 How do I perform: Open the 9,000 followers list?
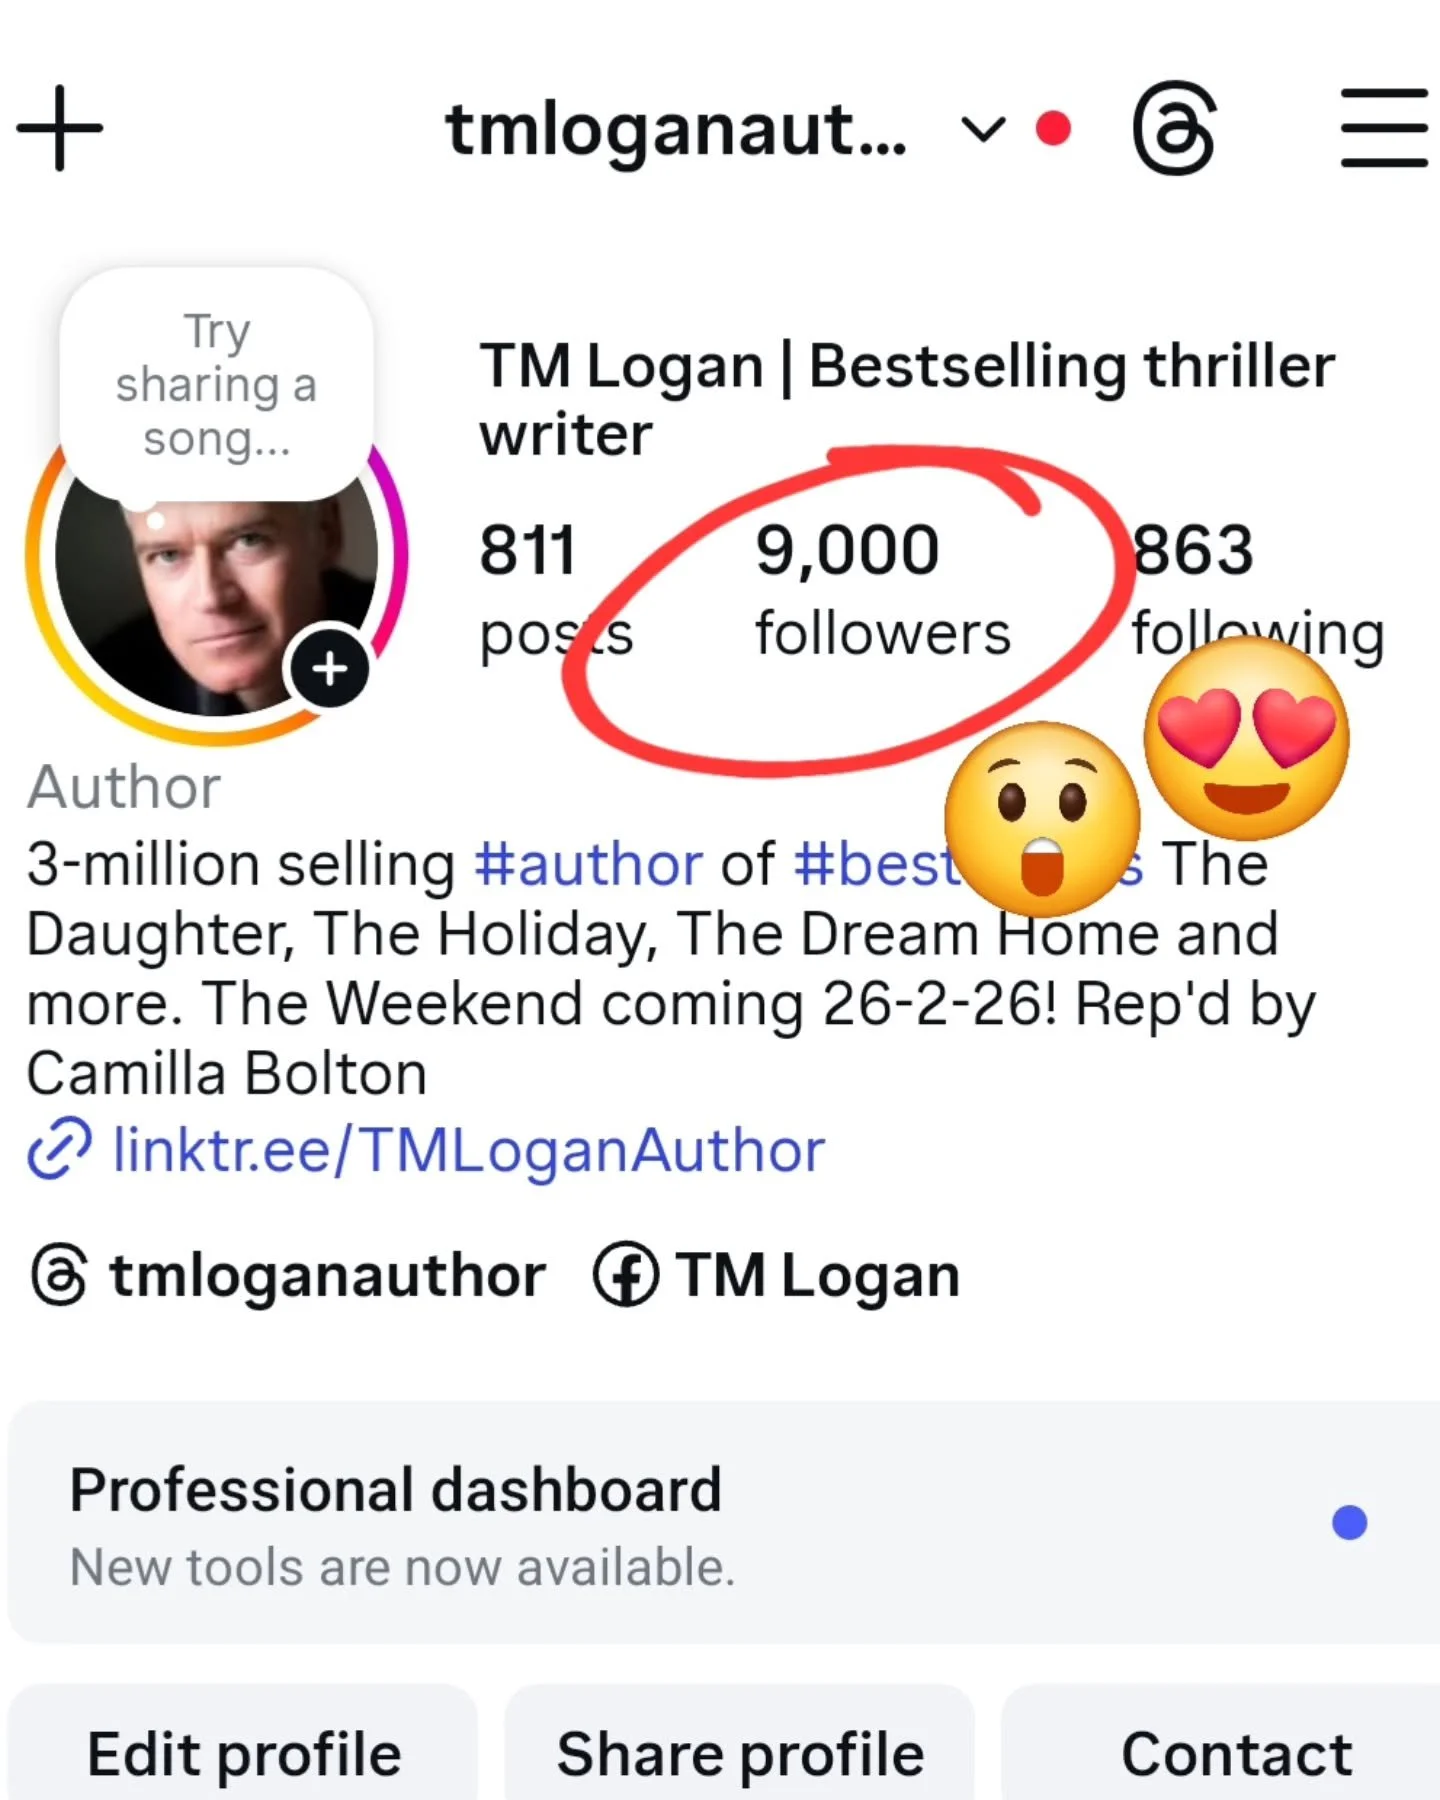pyautogui.click(x=882, y=590)
